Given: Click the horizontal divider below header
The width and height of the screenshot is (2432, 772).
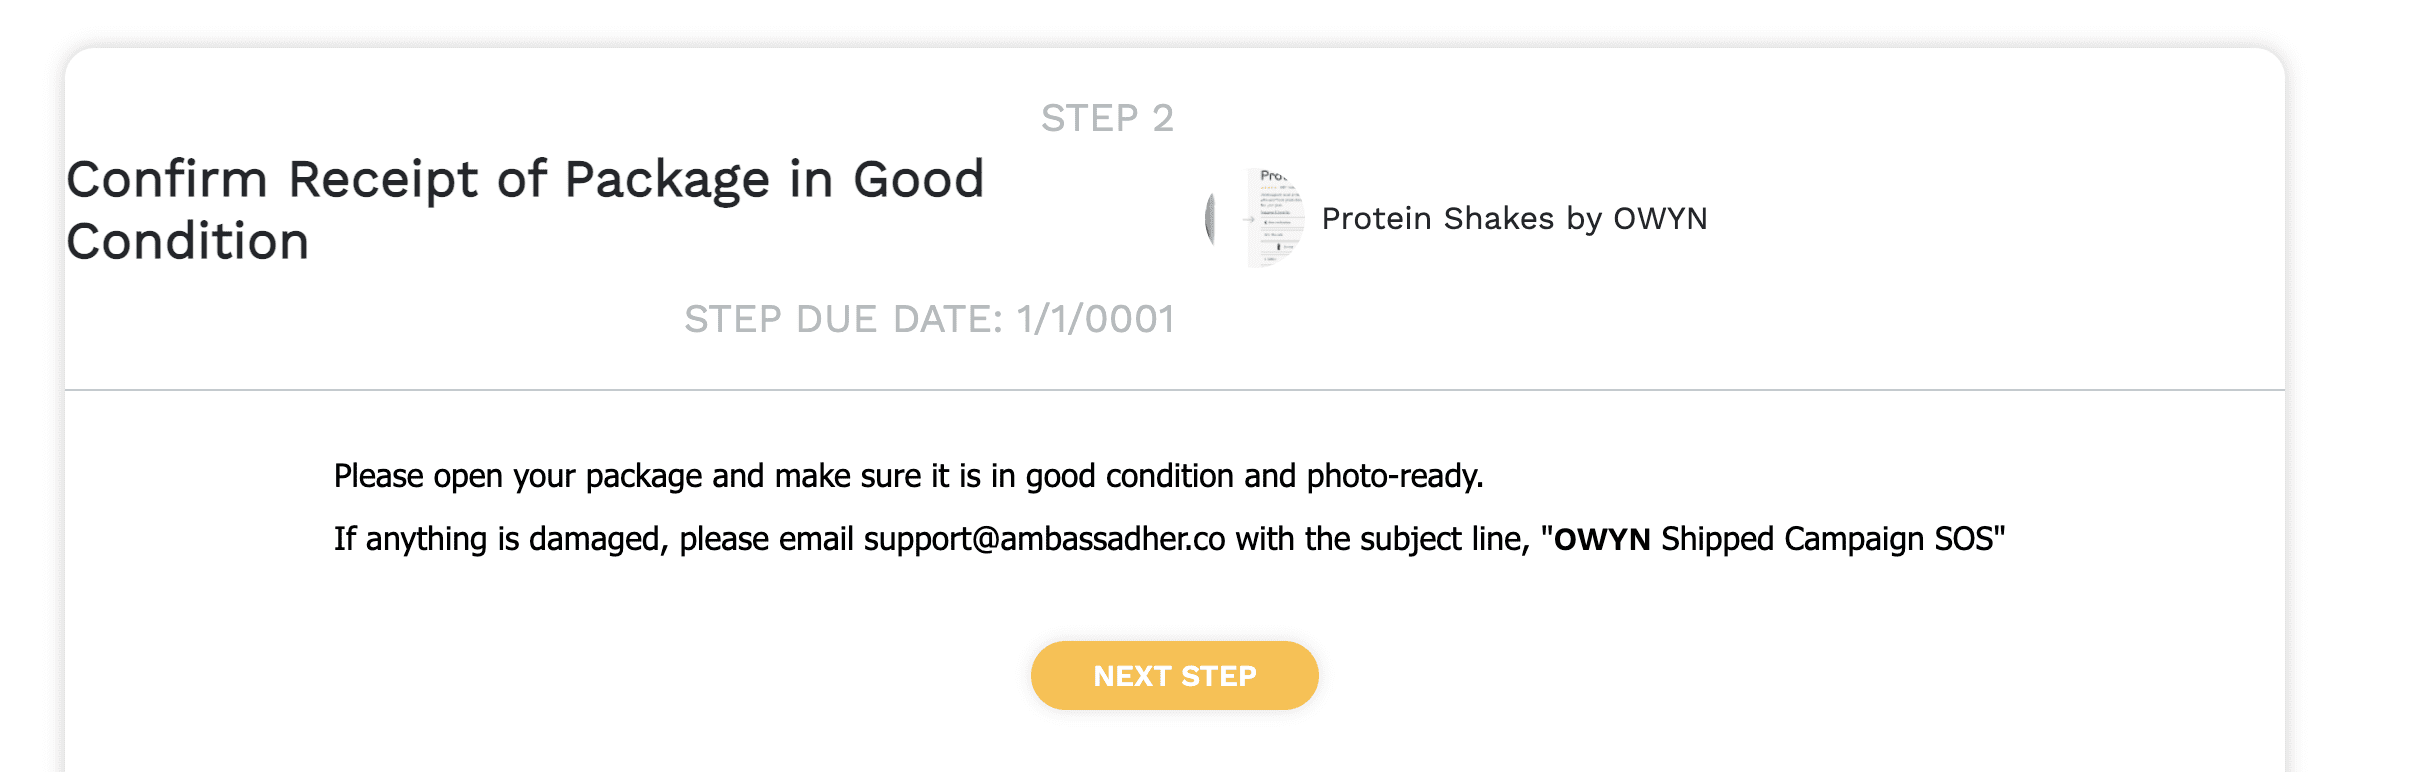Looking at the screenshot, I should pos(1174,390).
